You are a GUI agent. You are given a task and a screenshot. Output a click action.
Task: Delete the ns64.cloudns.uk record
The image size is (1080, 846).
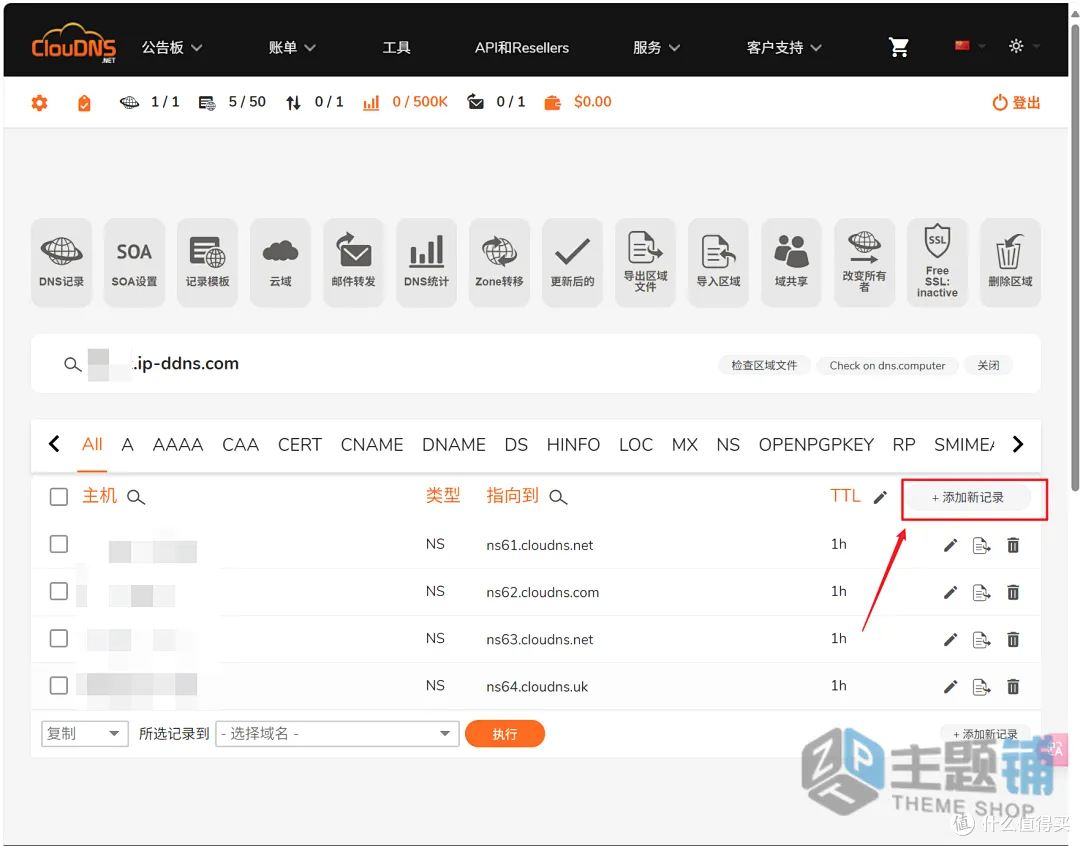(1013, 686)
